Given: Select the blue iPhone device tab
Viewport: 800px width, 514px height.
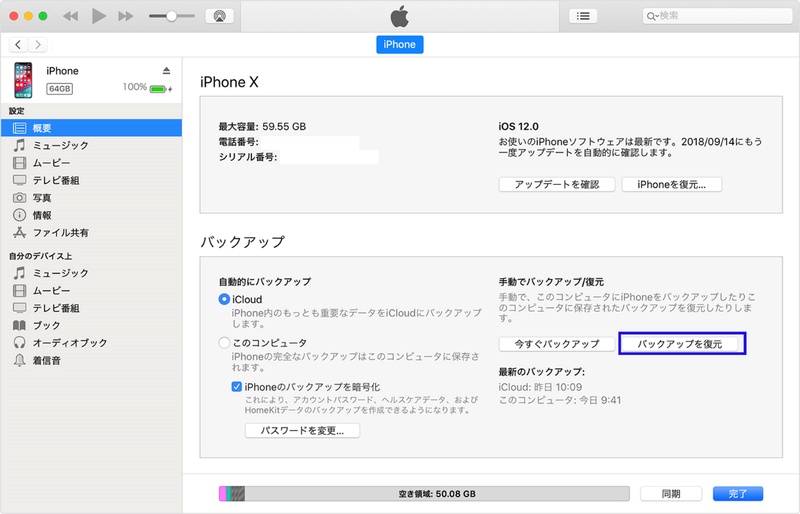Looking at the screenshot, I should click(x=399, y=44).
